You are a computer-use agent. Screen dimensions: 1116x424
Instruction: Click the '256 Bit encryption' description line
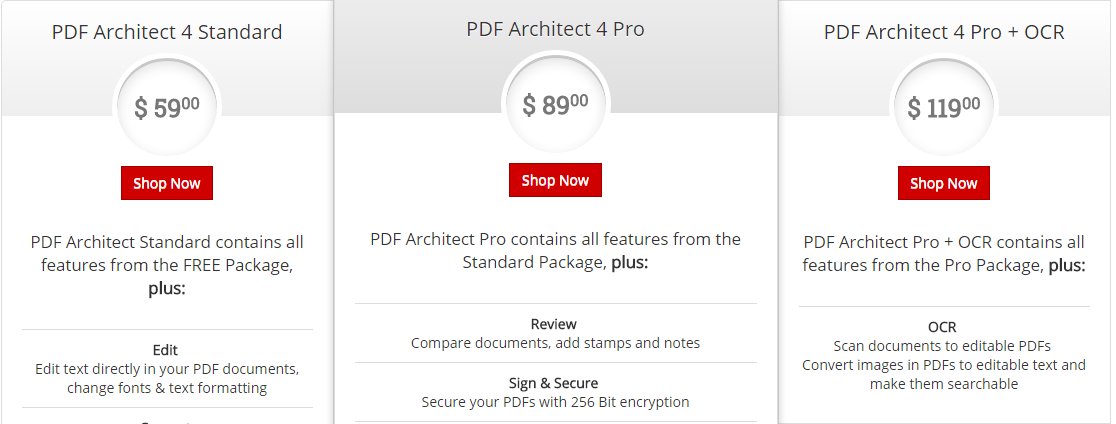click(555, 402)
